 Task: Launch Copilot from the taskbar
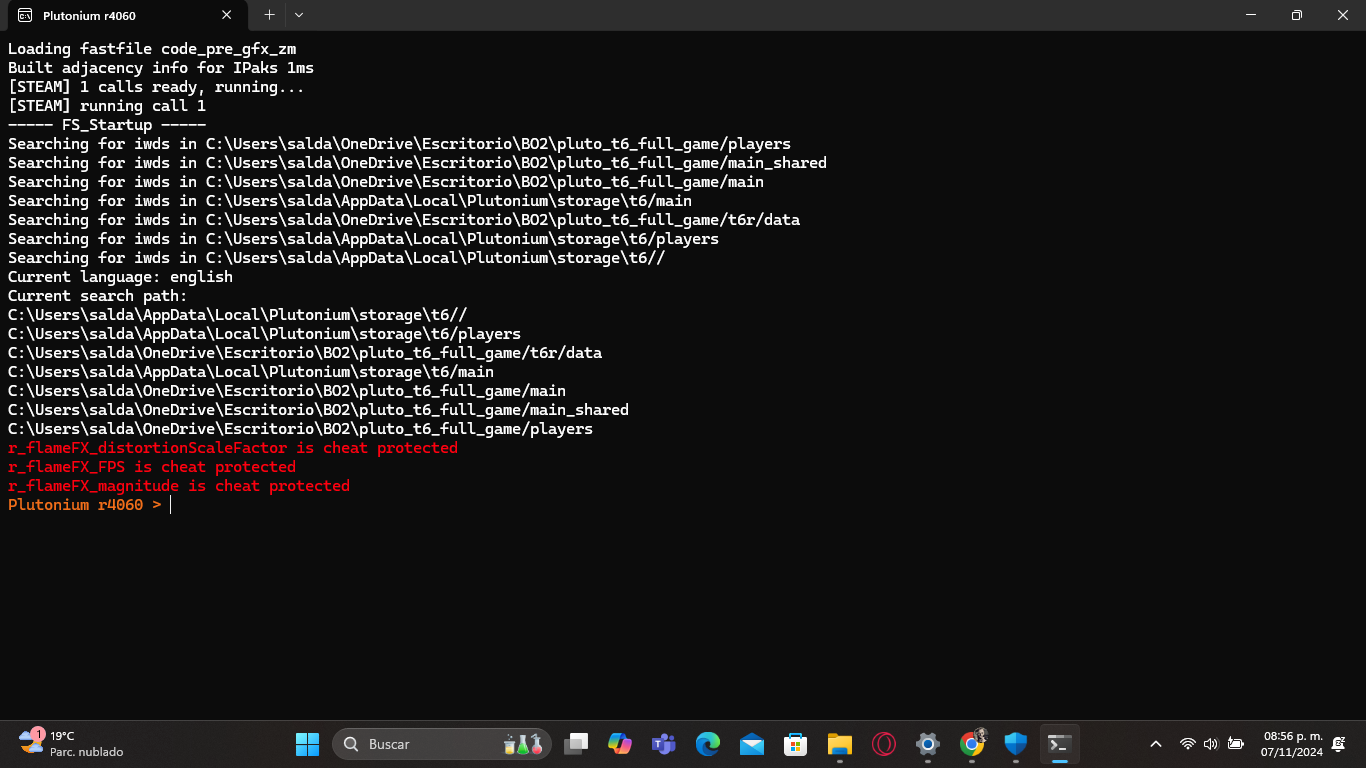pos(620,744)
